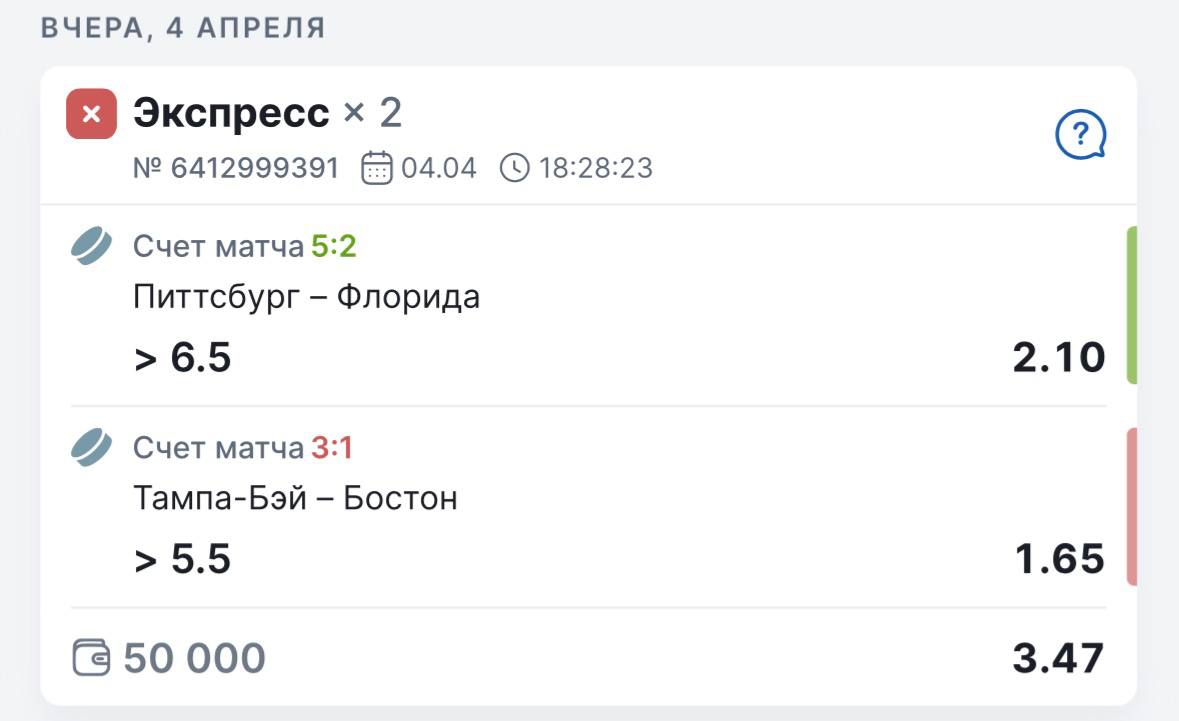Click the hockey puck icon for Тампа-Бэй – Бостон
Viewport: 1179px width, 721px height.
(x=92, y=447)
